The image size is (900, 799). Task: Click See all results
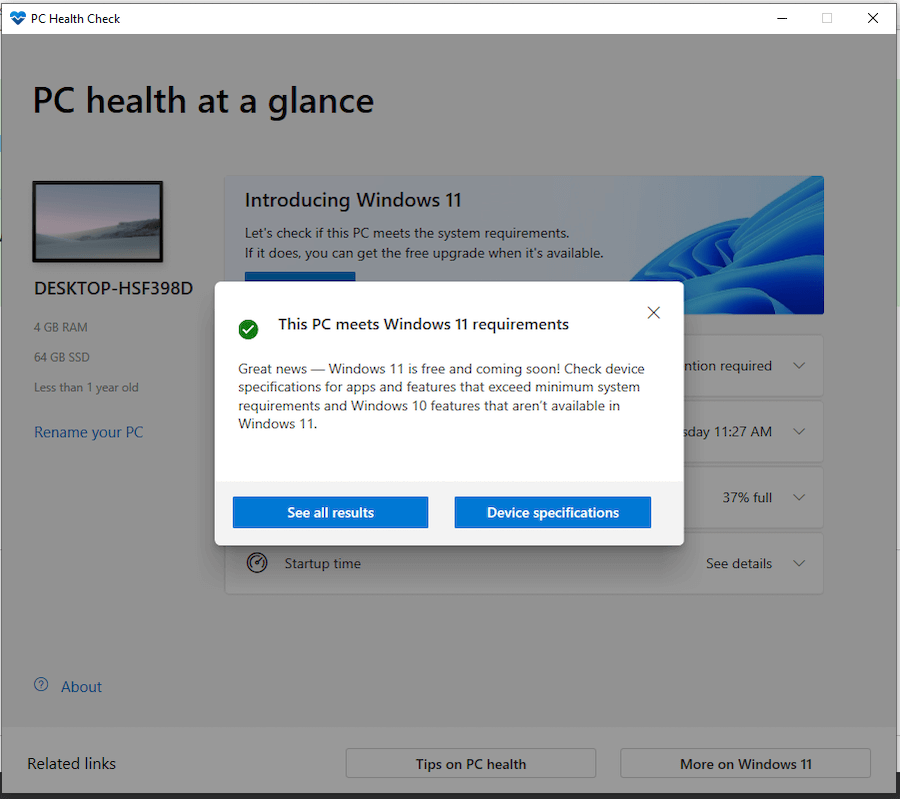coord(330,512)
